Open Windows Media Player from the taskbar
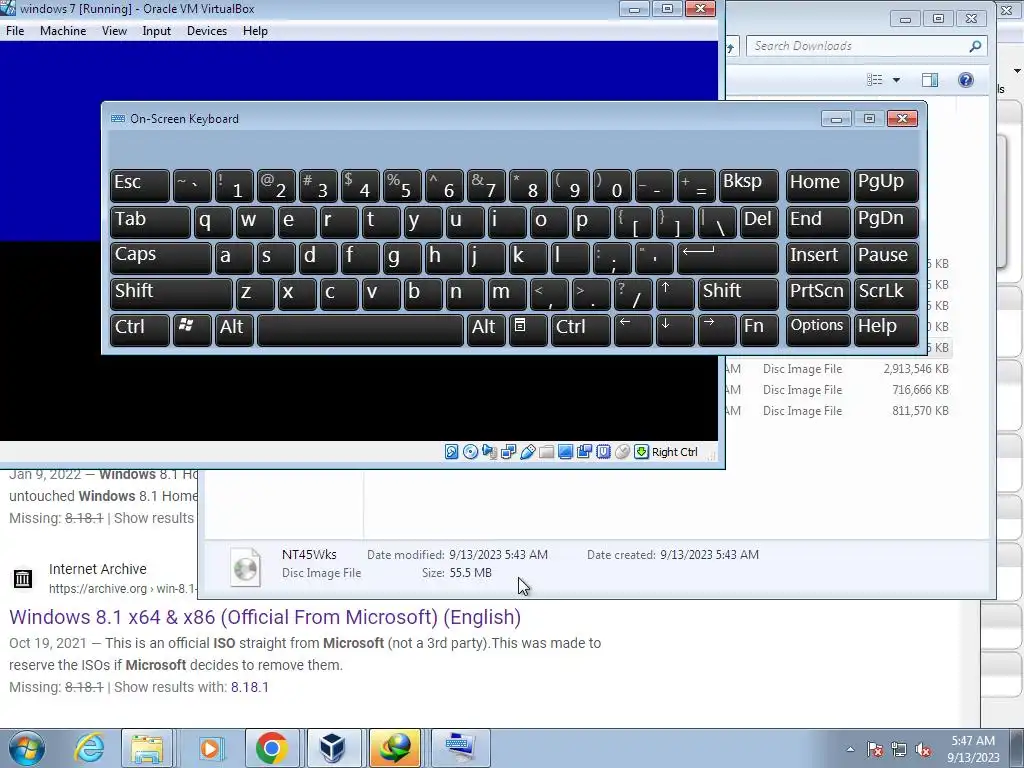The height and width of the screenshot is (768, 1024). pyautogui.click(x=210, y=748)
